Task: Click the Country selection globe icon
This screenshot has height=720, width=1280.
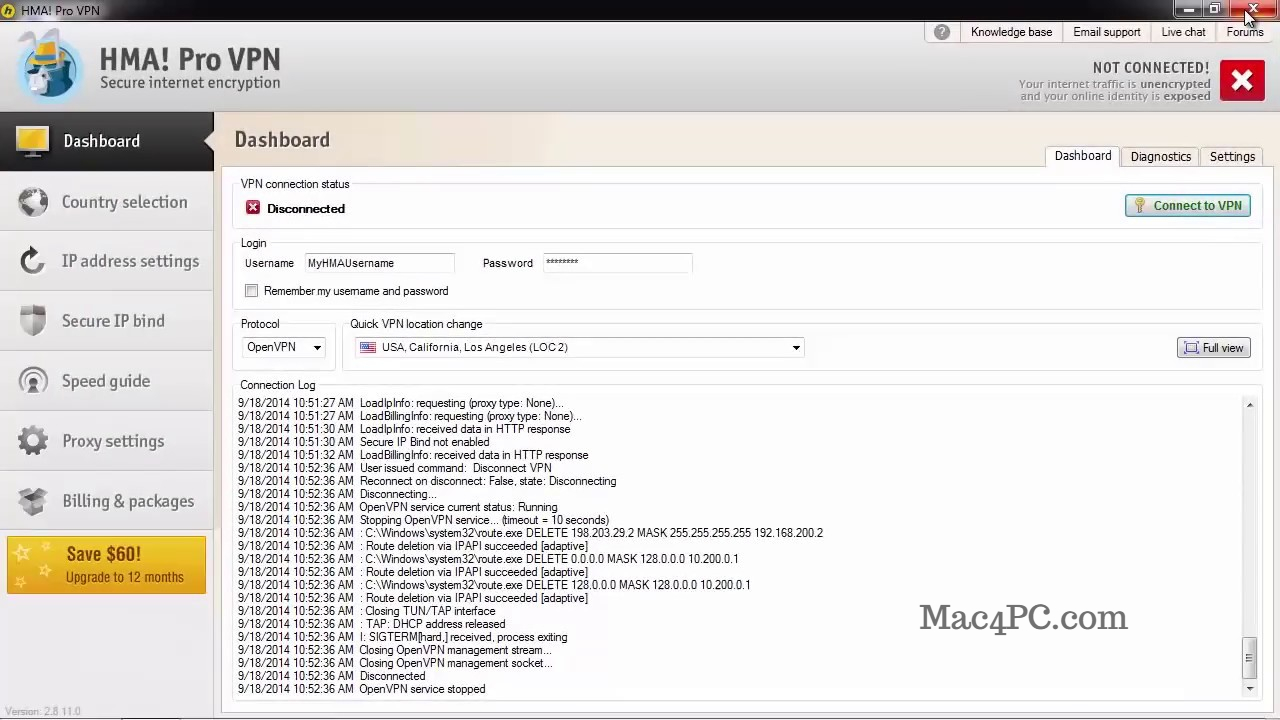Action: 33,202
